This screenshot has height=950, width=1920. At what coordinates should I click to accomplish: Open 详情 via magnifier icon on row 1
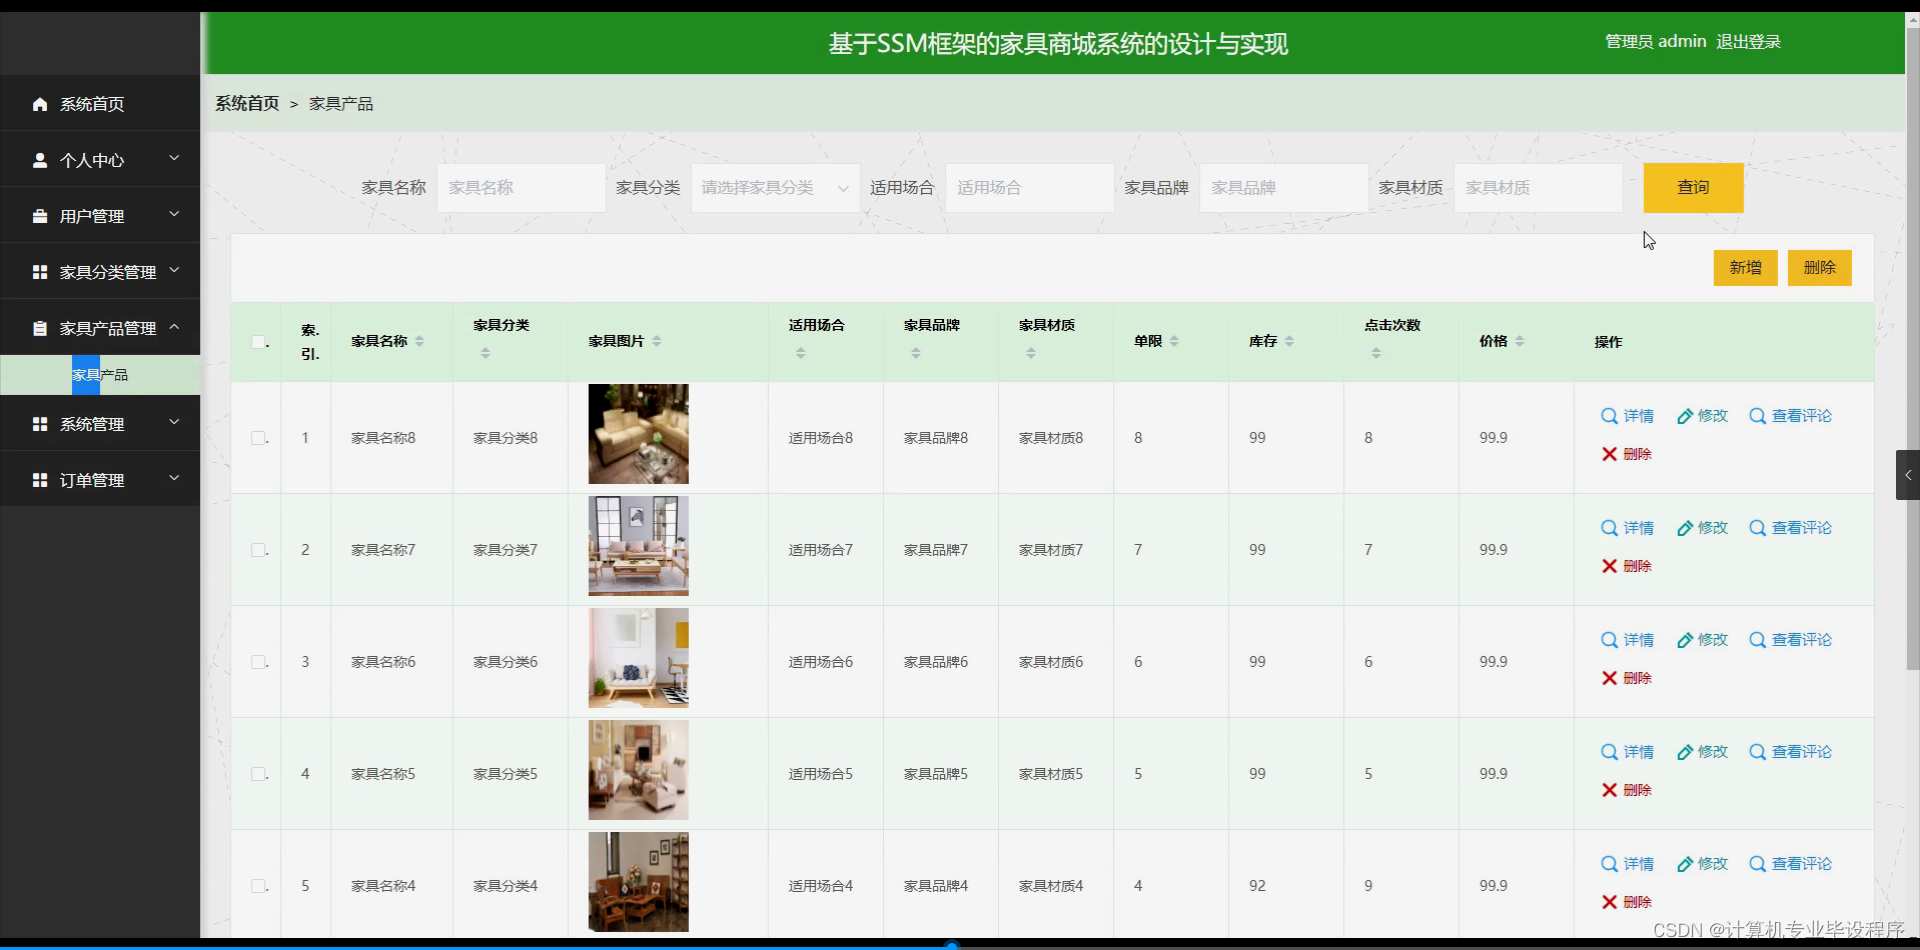click(x=1609, y=416)
